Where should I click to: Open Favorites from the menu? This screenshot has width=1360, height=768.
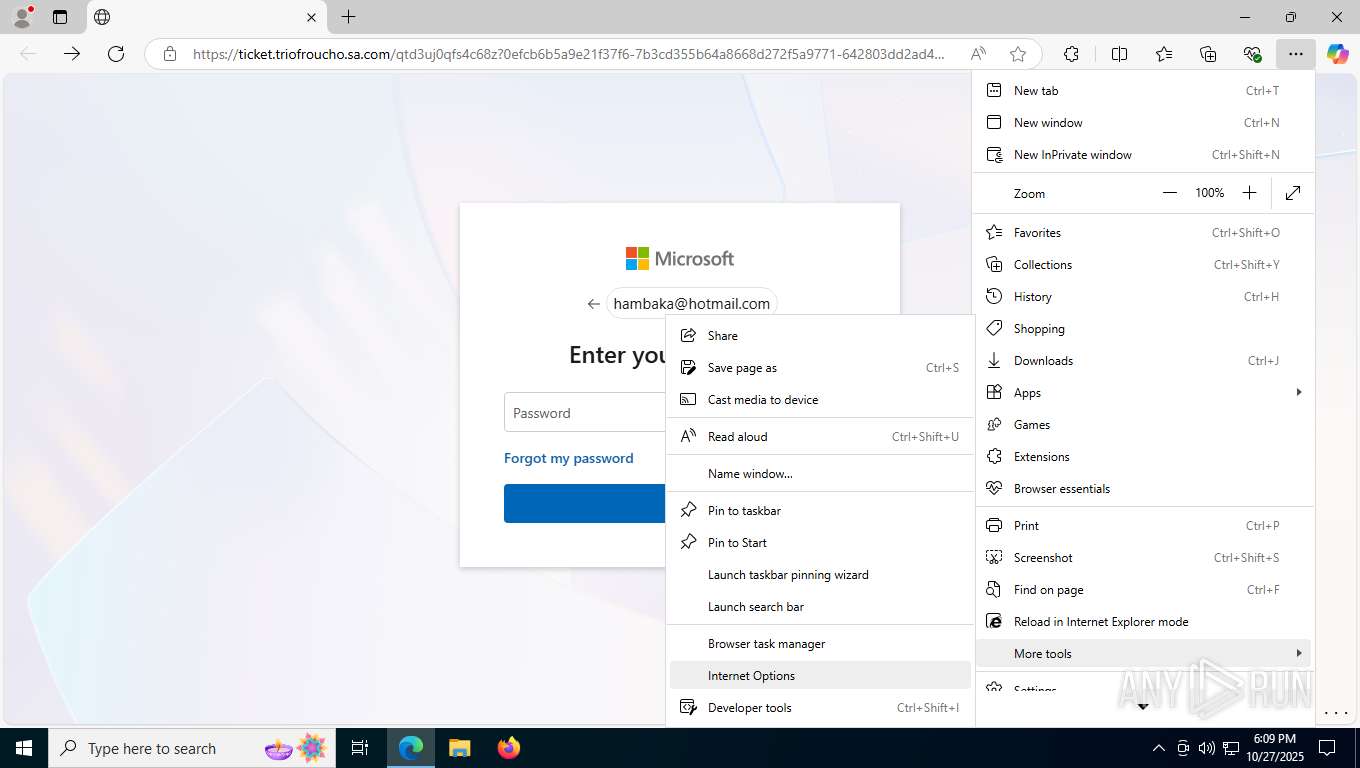[x=1143, y=232]
